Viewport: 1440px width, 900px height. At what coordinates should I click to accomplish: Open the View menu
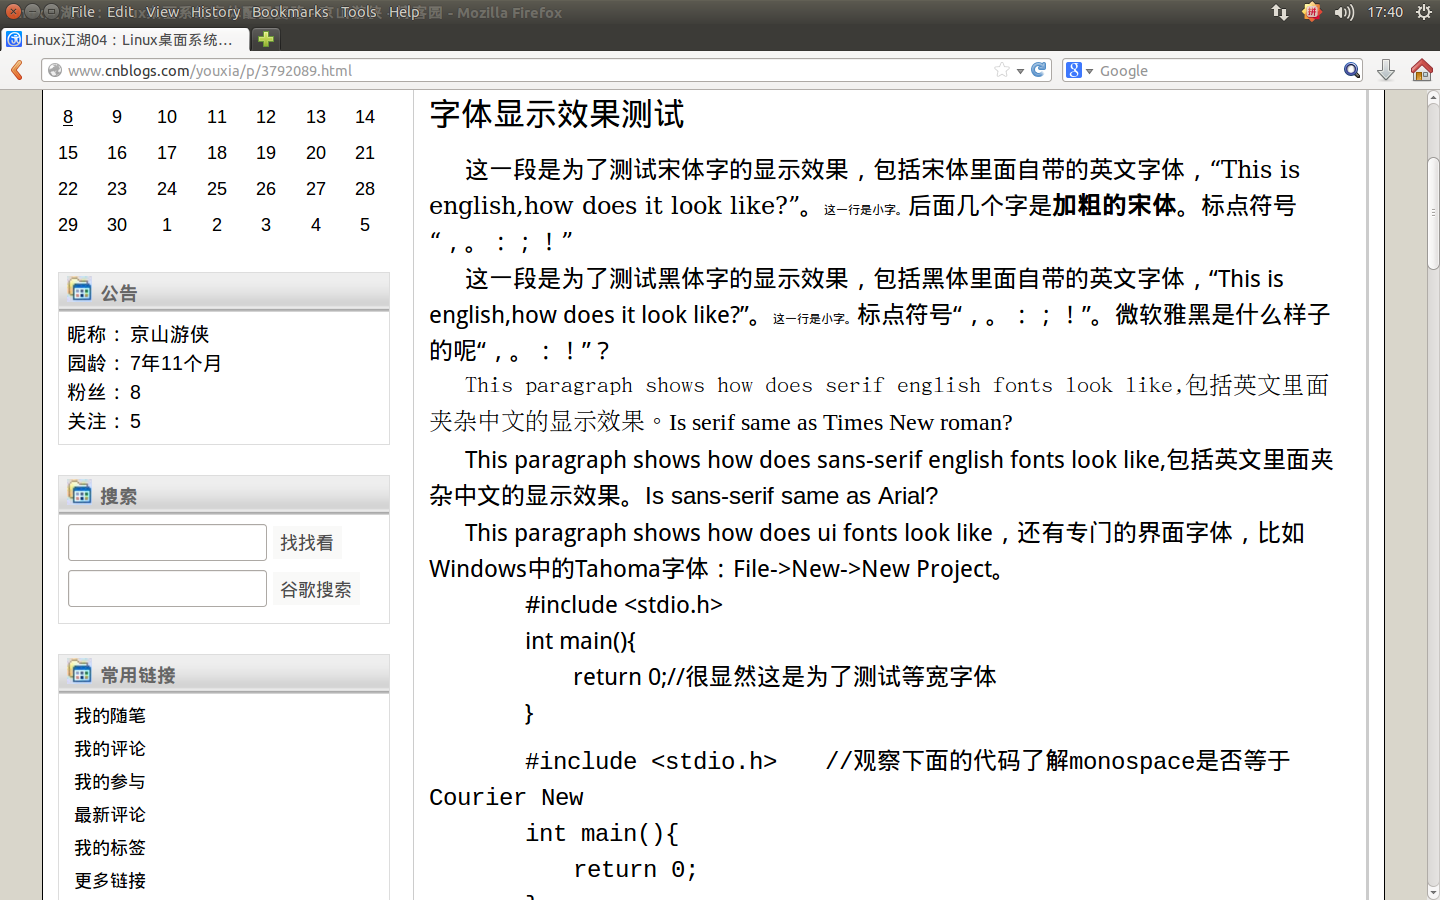162,12
